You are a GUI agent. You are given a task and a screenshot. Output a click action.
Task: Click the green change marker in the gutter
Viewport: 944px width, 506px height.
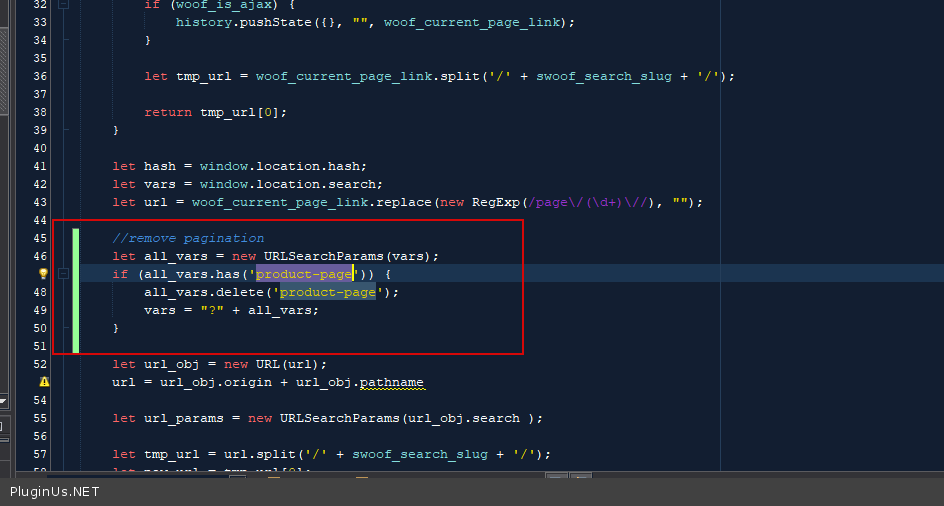click(75, 290)
